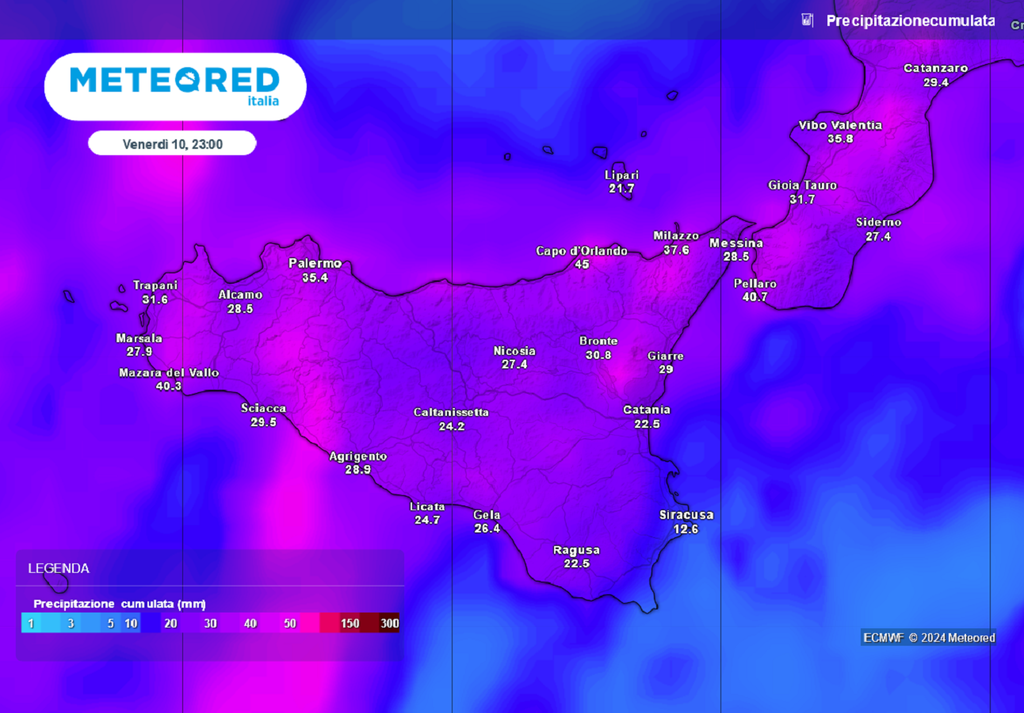Click the Meteored Italia logo
The image size is (1024, 713).
175,86
